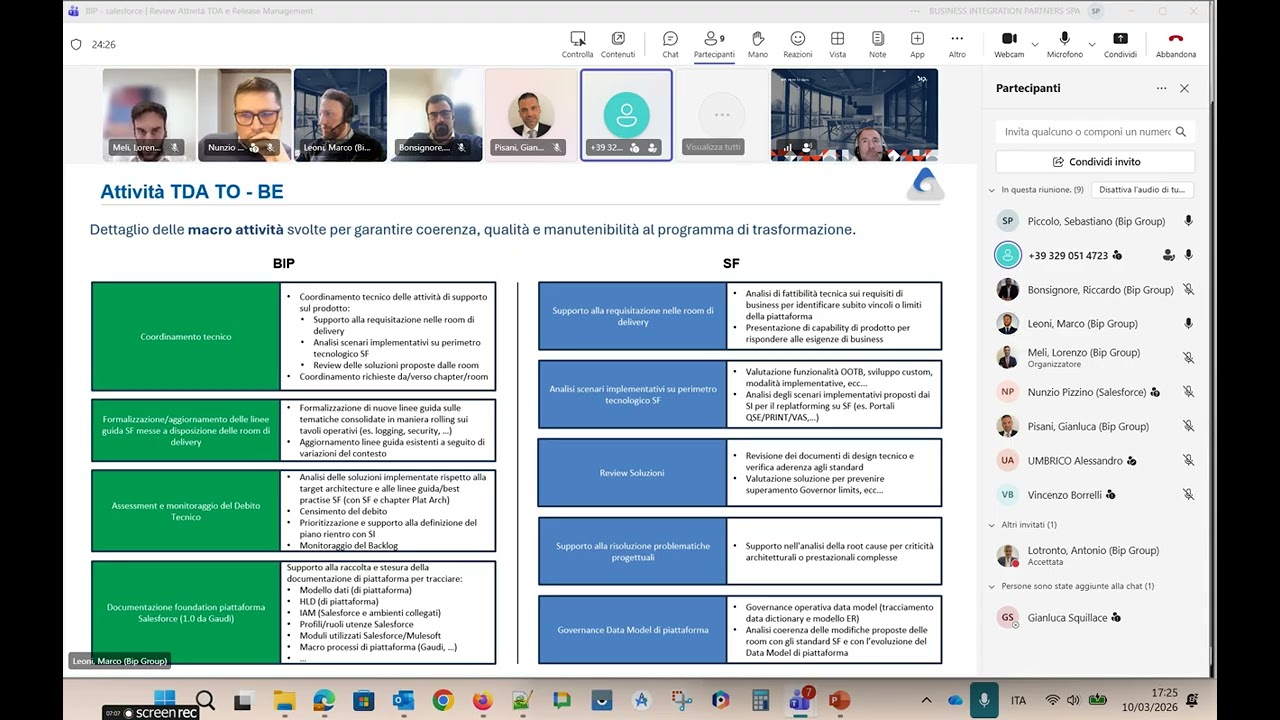Open the Contenuti pop-out button
The image size is (1280, 720).
[x=618, y=44]
